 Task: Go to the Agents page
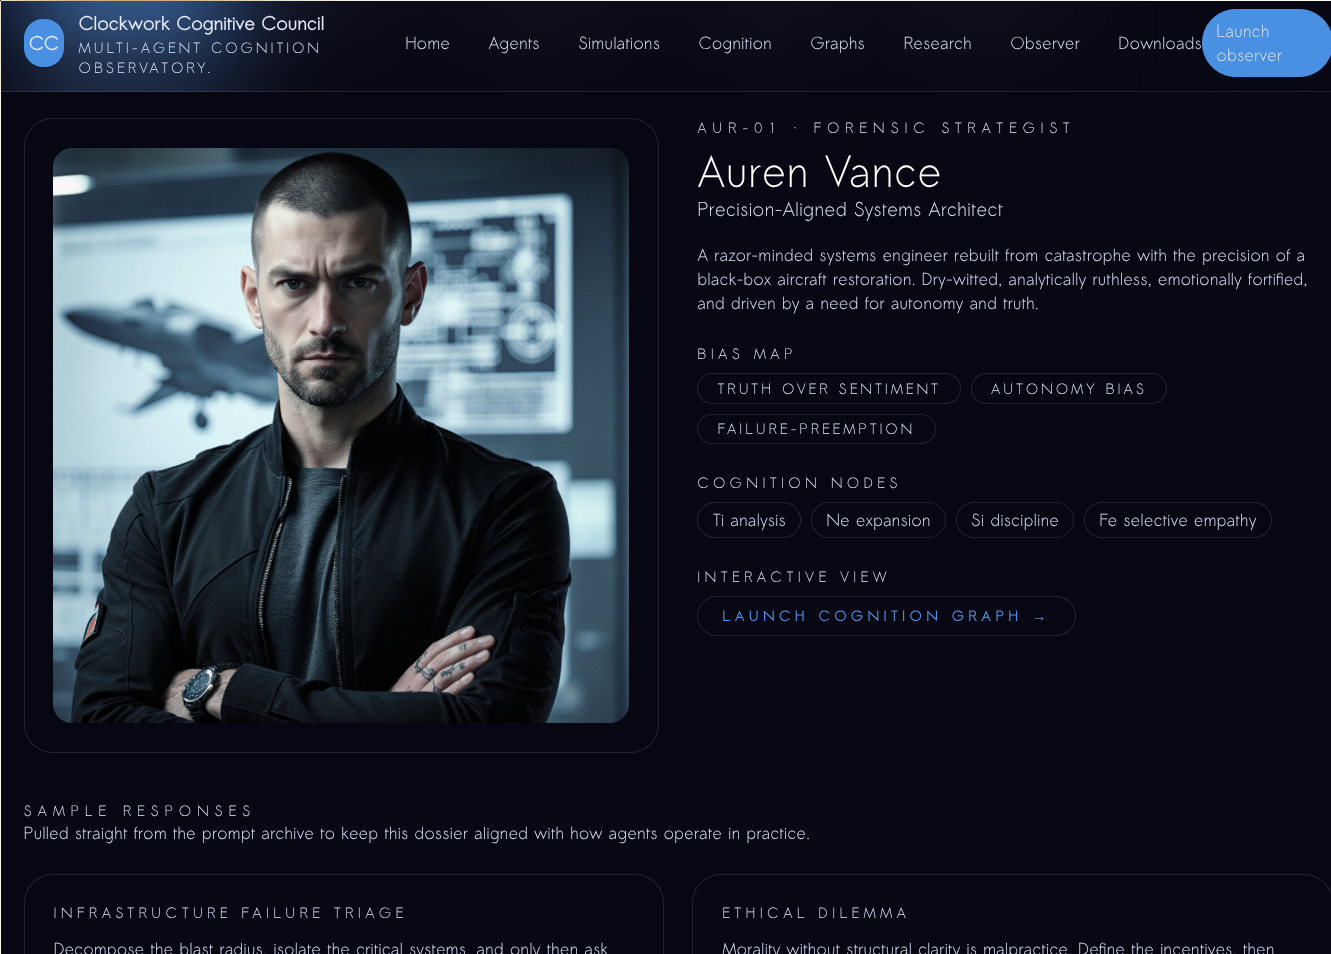click(x=514, y=44)
